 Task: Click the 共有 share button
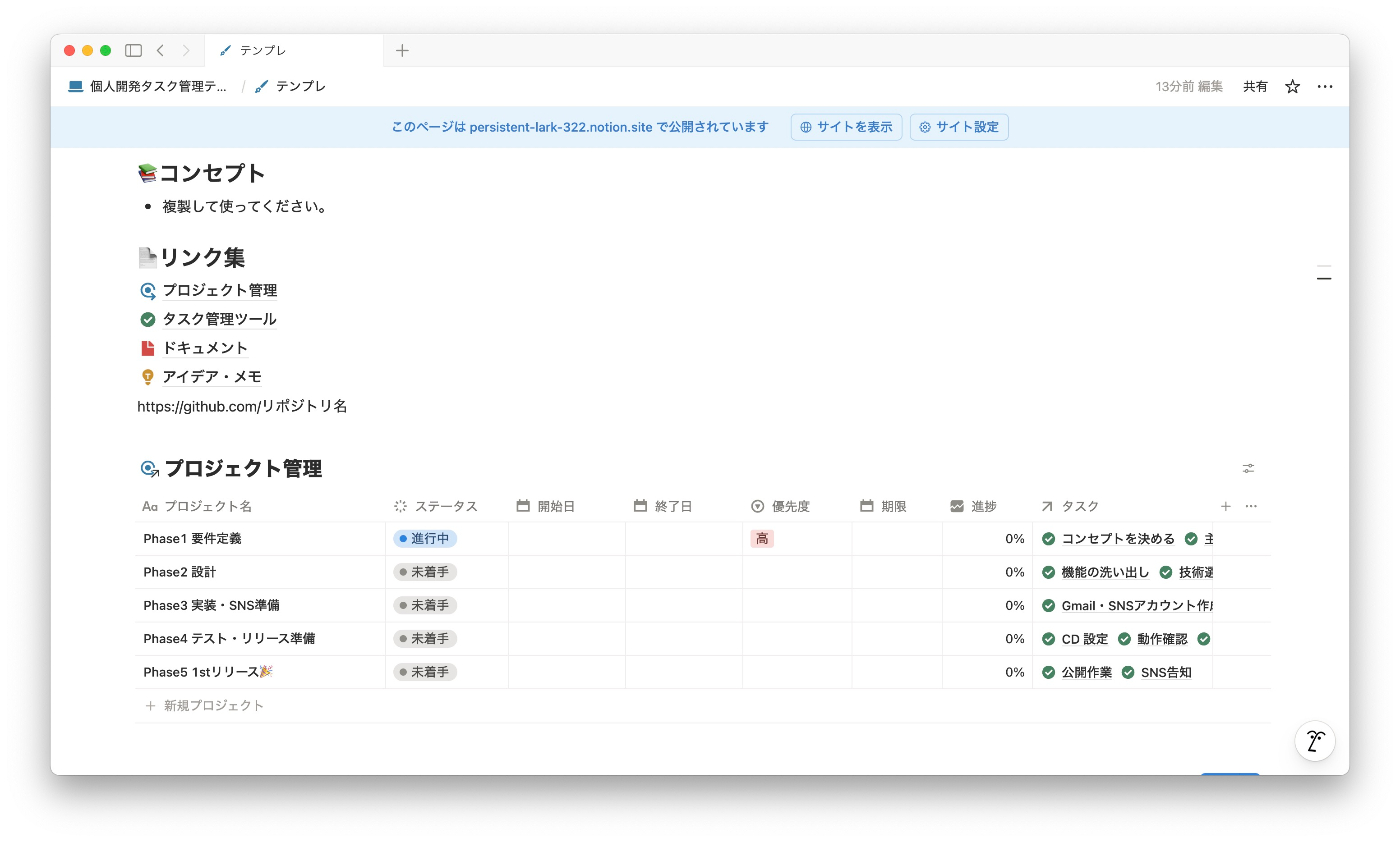[1255, 87]
